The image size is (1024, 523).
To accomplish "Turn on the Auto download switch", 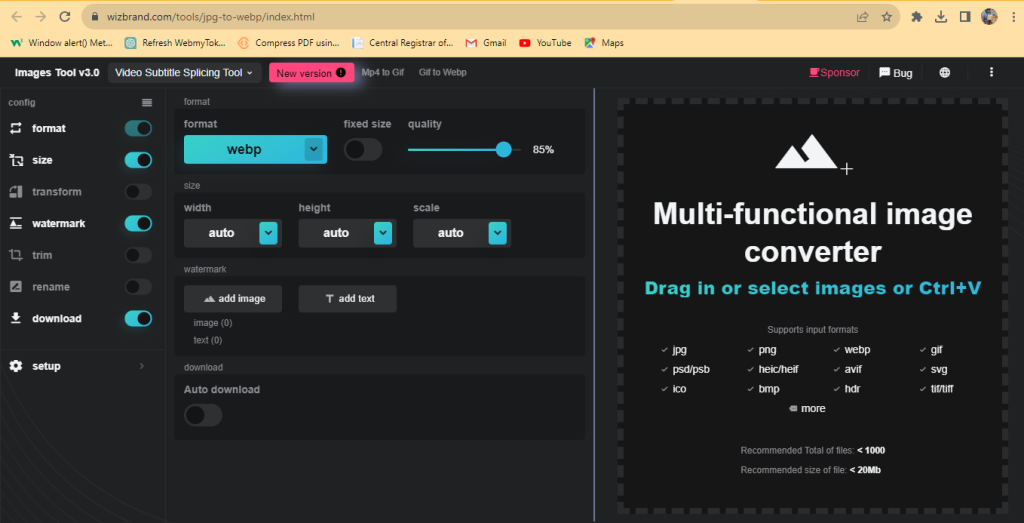I will point(203,415).
